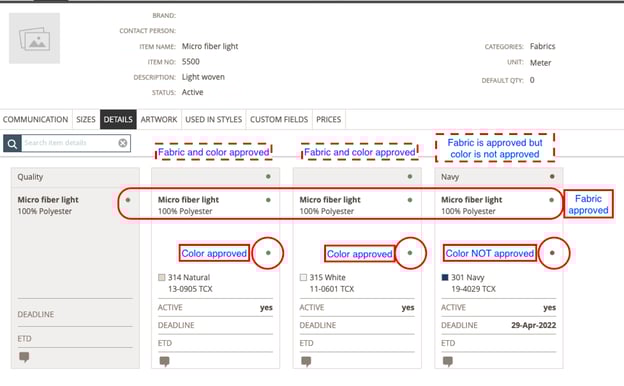This screenshot has width=624, height=386.
Task: Click the 11-0601 TCX color code
Action: click(x=332, y=289)
